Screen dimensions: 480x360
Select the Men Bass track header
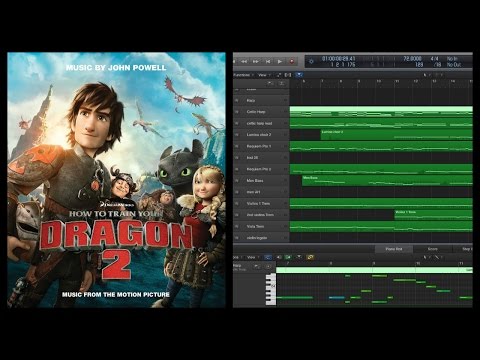pyautogui.click(x=261, y=181)
